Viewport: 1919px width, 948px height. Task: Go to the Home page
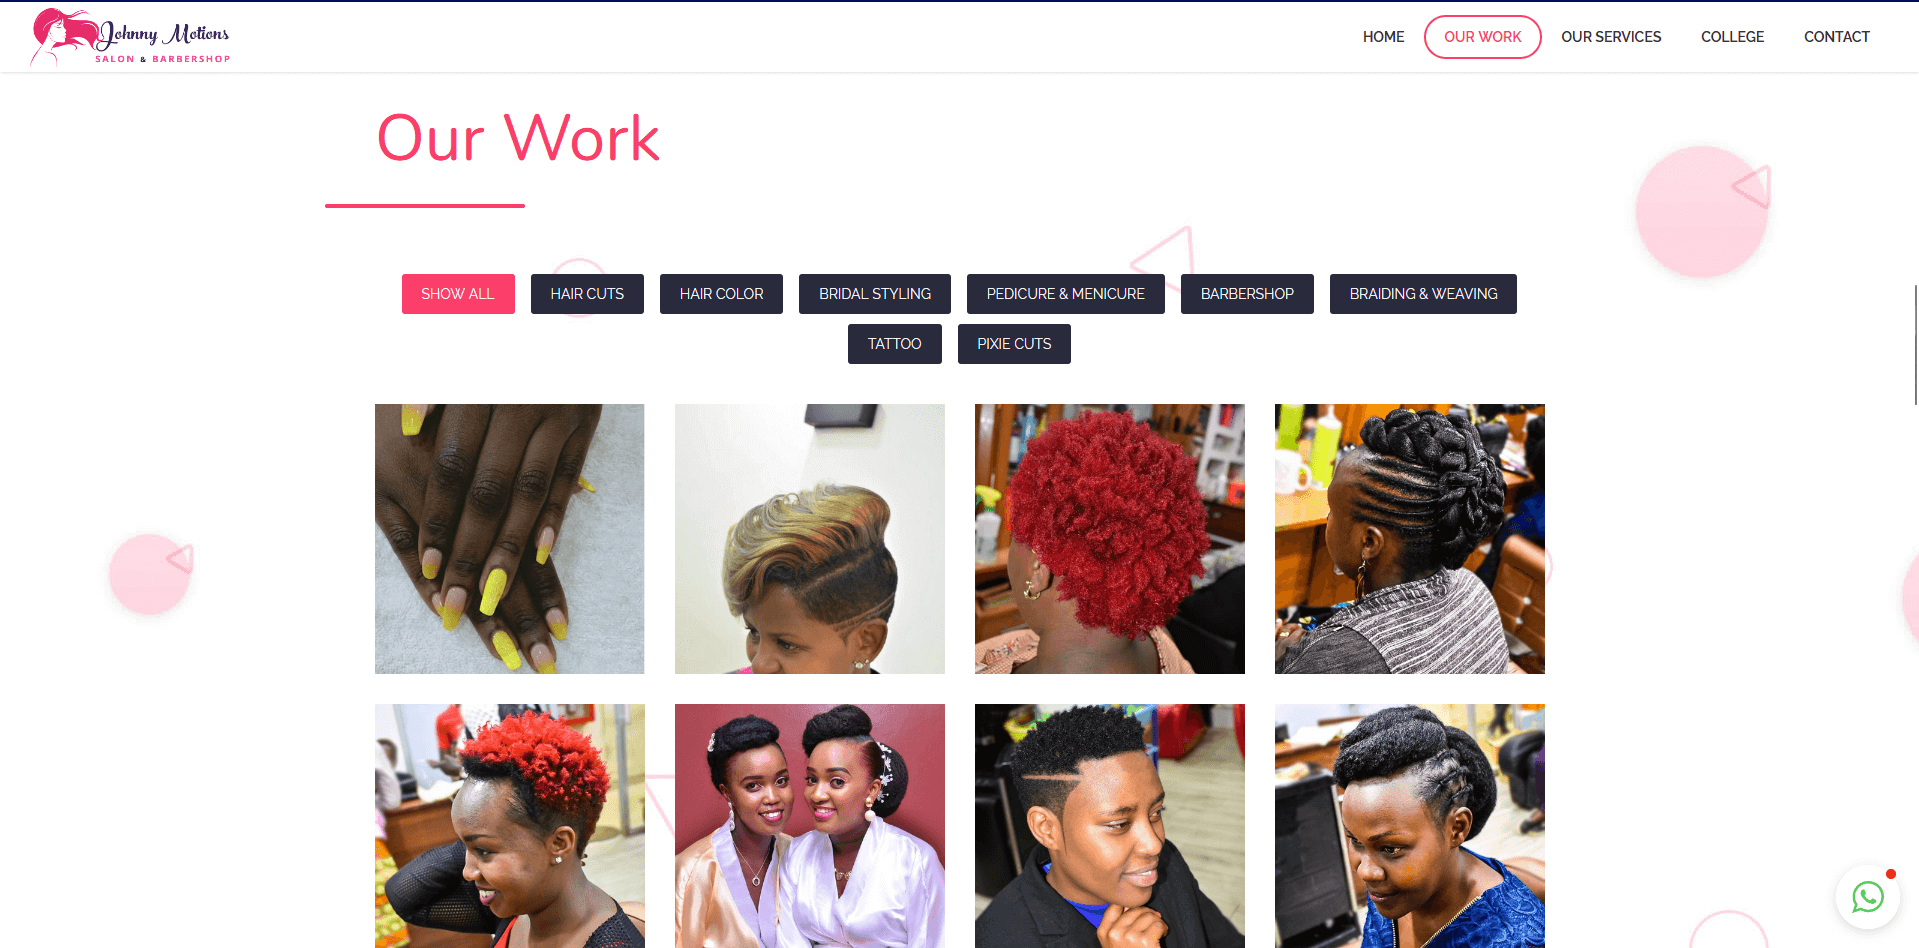pos(1383,37)
